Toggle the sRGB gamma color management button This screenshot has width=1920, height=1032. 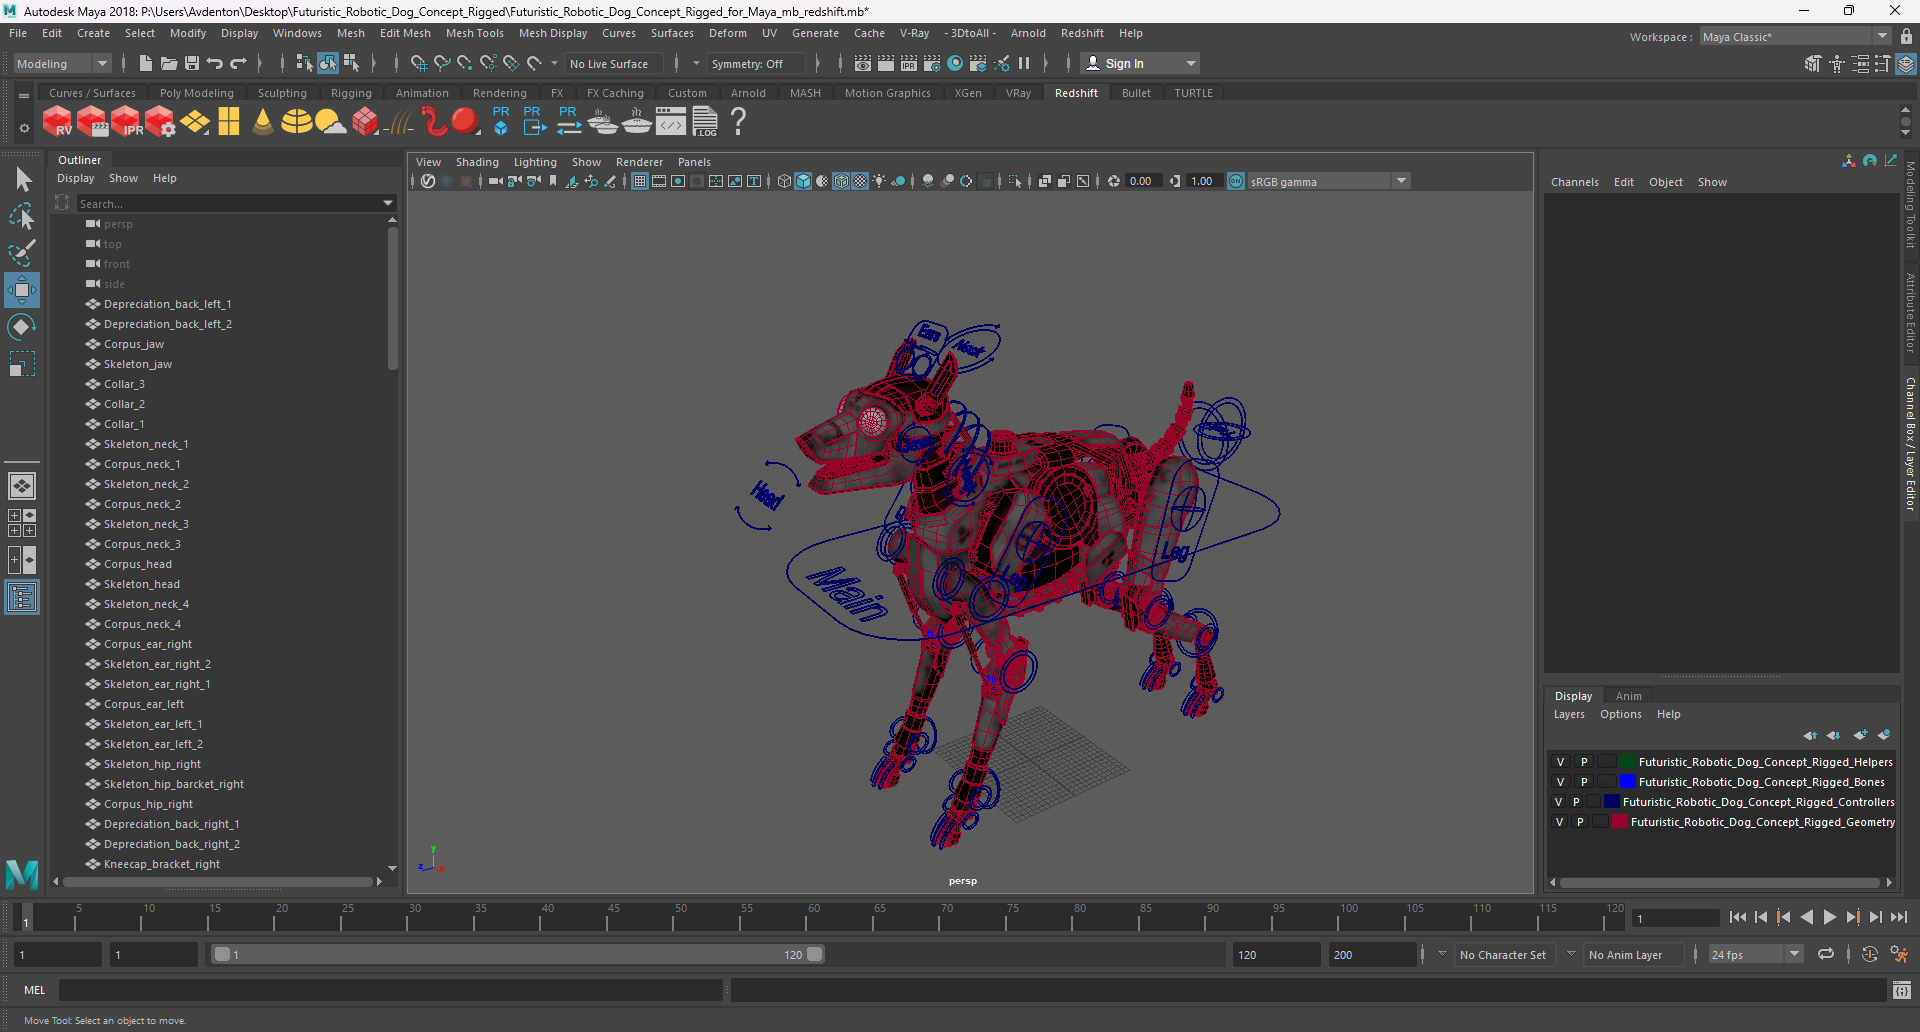tap(1236, 181)
